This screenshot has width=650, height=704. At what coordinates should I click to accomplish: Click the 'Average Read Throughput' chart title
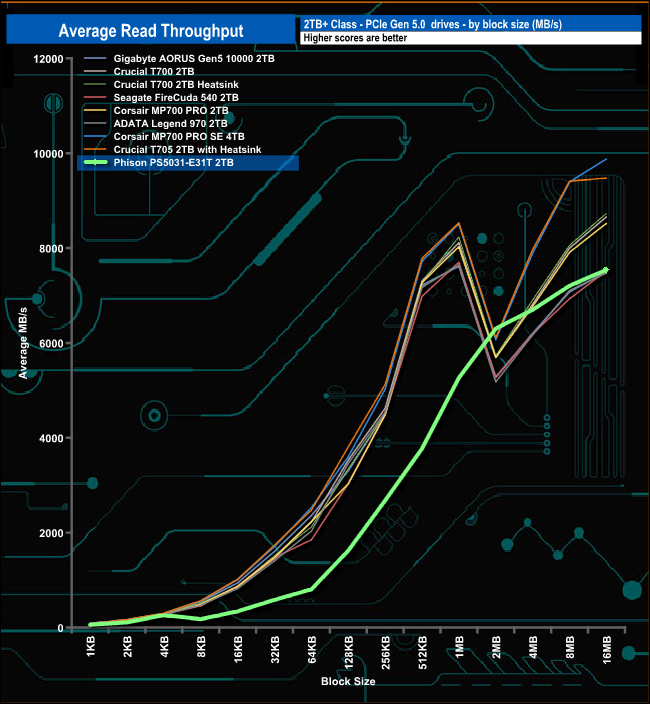(151, 31)
